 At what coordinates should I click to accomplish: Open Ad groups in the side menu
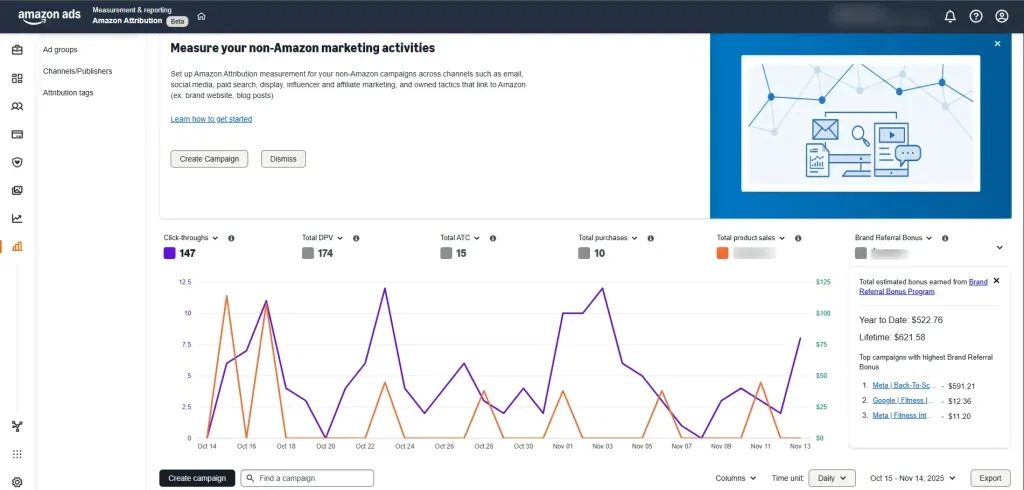pos(60,50)
